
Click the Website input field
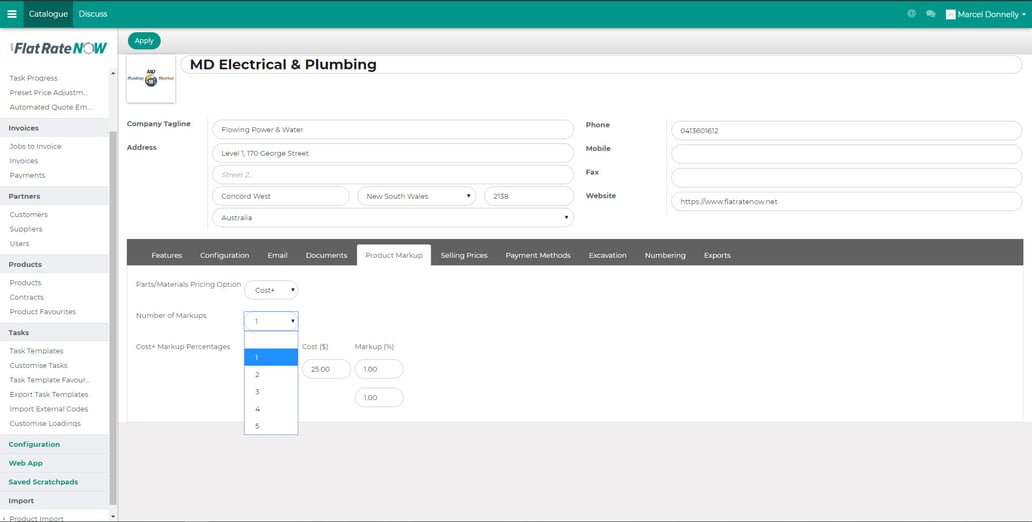pyautogui.click(x=845, y=201)
